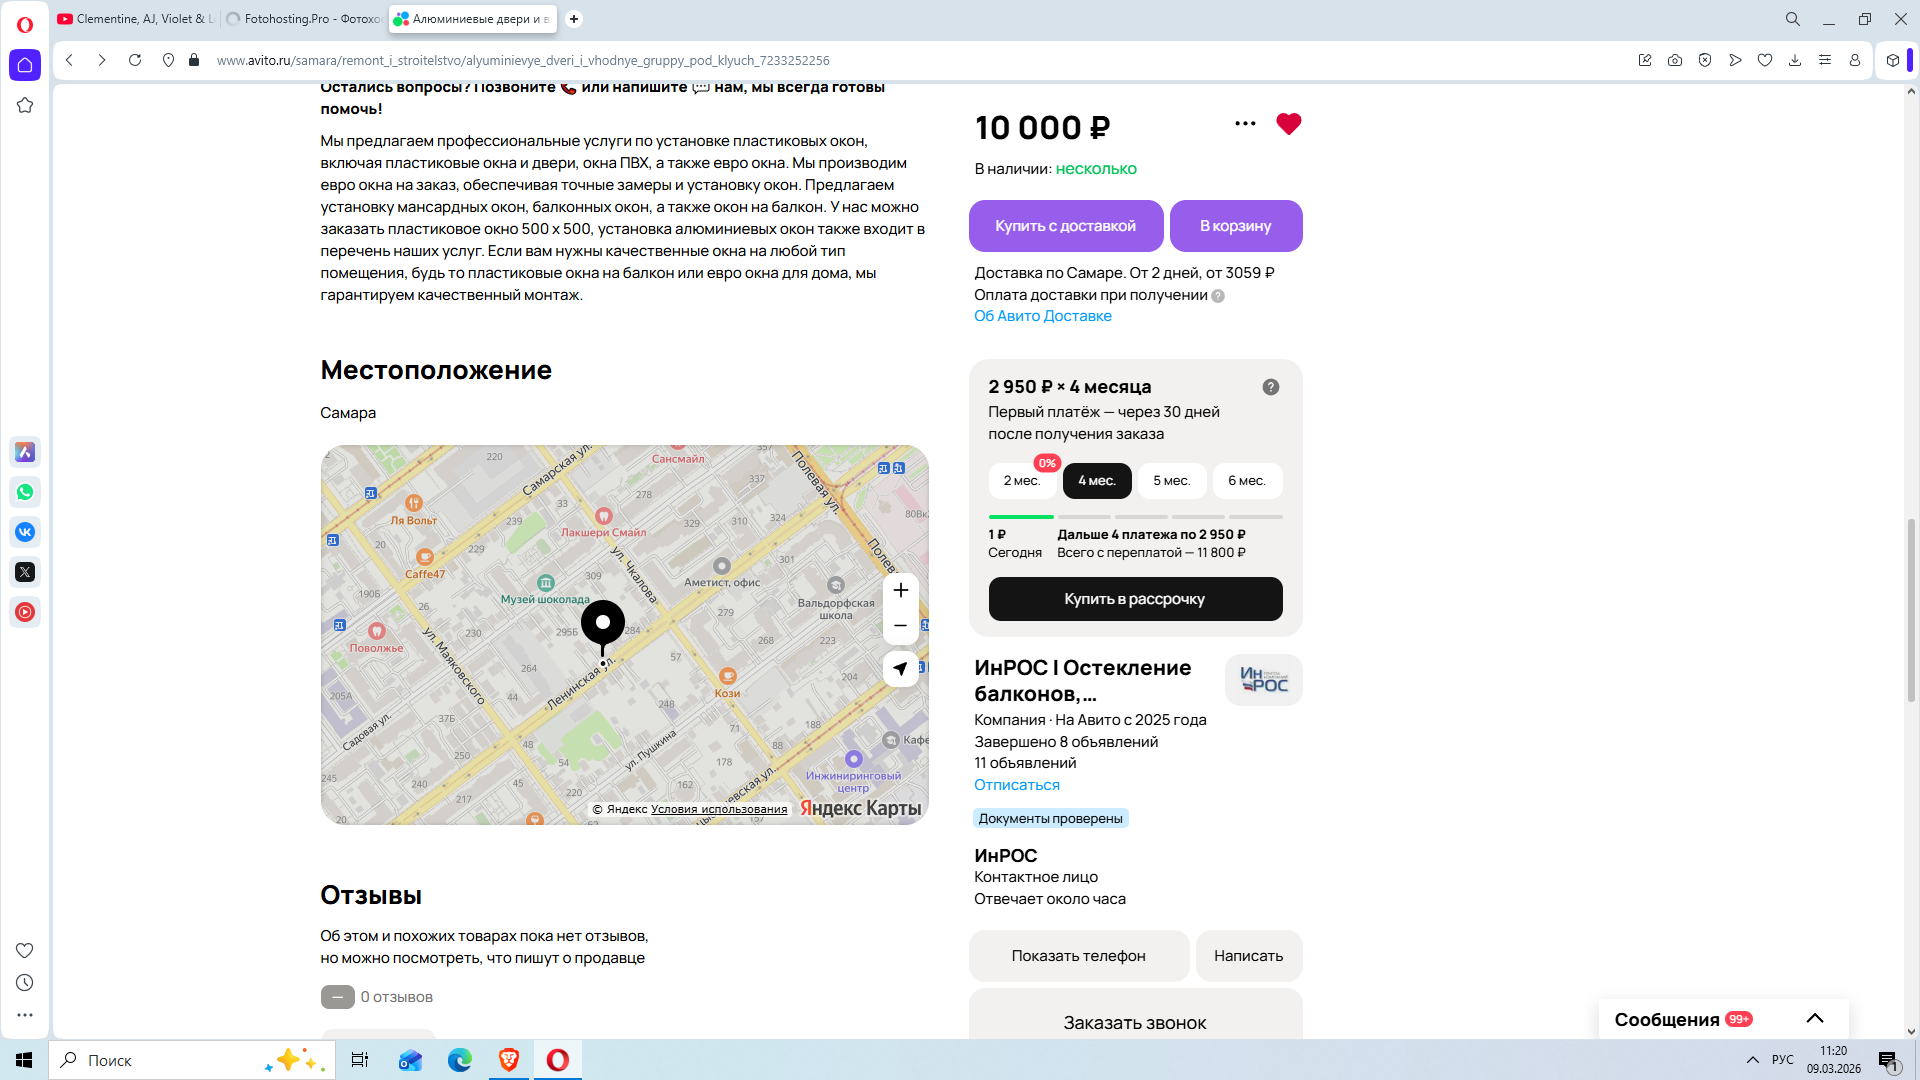Show hidden system tray icons
This screenshot has width=1920, height=1080.
(1752, 1060)
